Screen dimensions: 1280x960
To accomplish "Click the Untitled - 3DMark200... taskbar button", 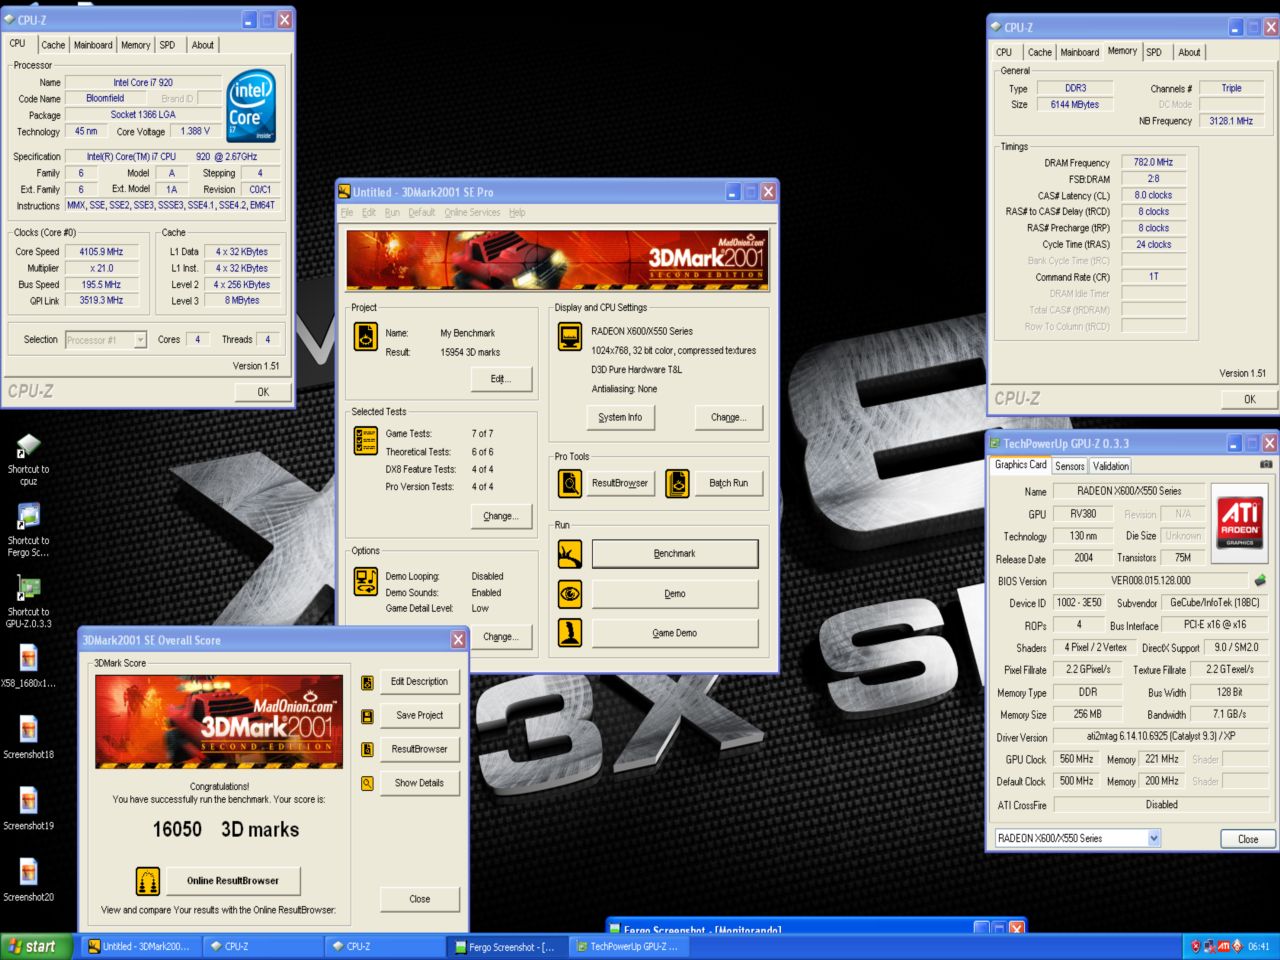I will [139, 946].
